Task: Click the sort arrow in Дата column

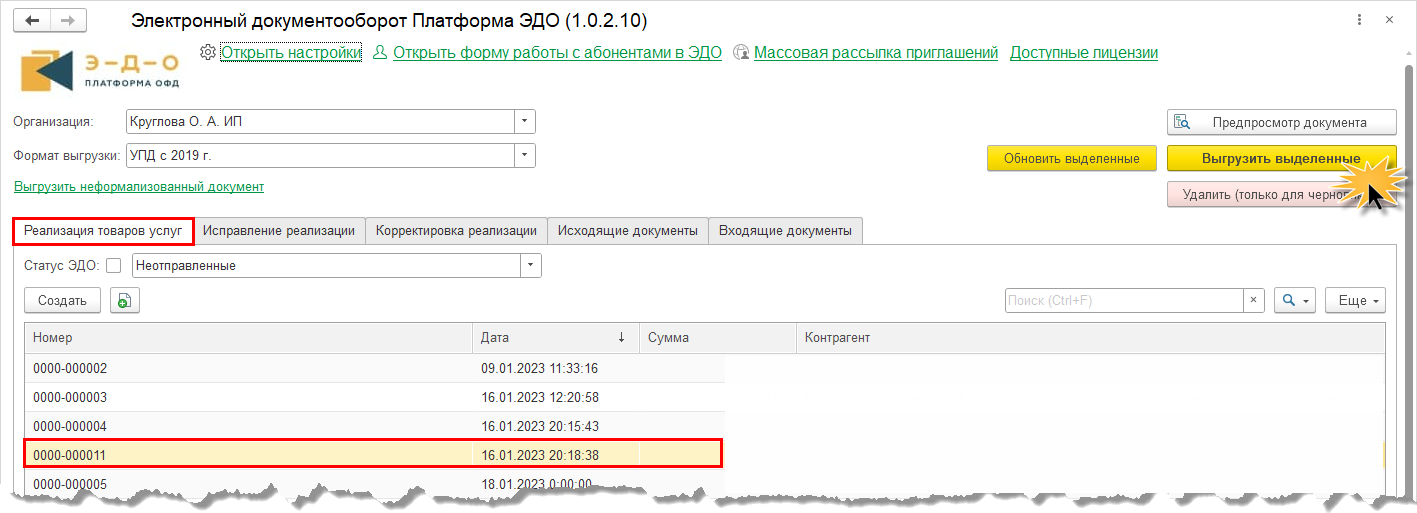Action: coord(621,338)
